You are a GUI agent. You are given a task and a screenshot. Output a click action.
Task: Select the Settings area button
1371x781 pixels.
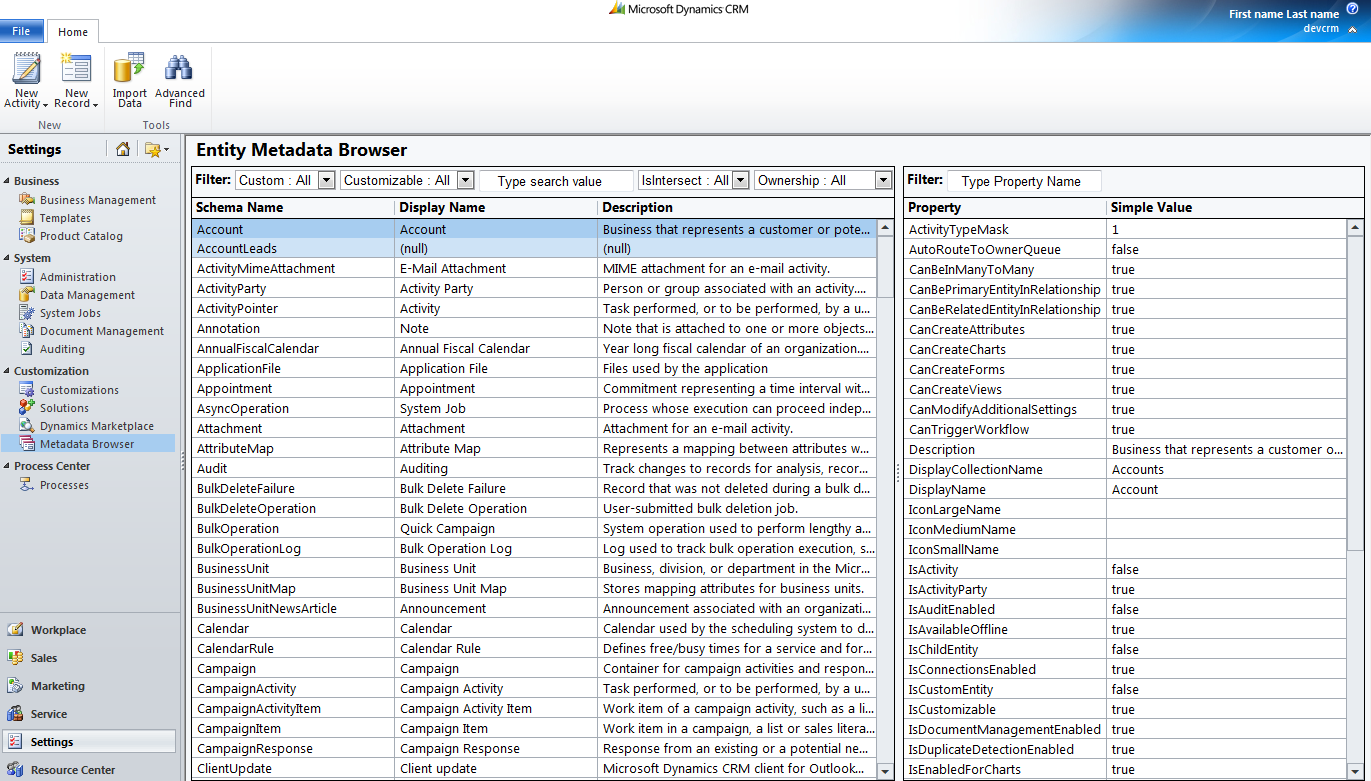pos(89,742)
